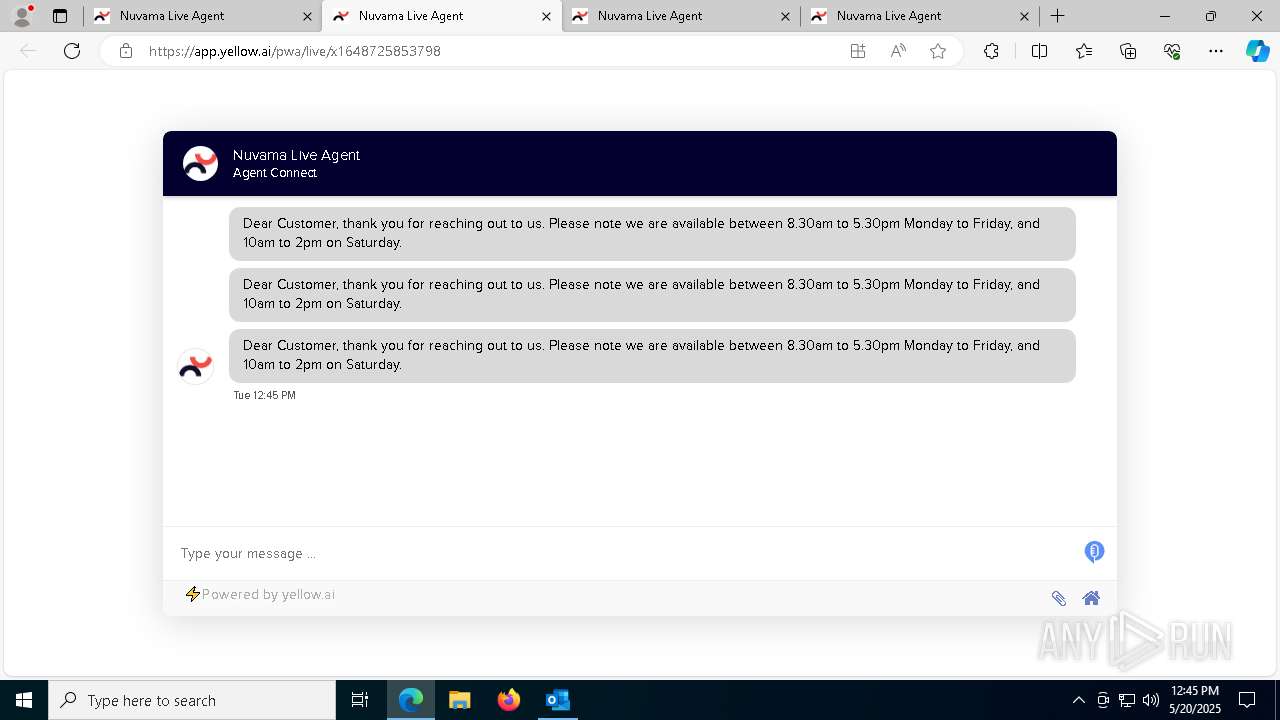Image resolution: width=1280 pixels, height=720 pixels.
Task: Open the notification center icon
Action: [1247, 700]
